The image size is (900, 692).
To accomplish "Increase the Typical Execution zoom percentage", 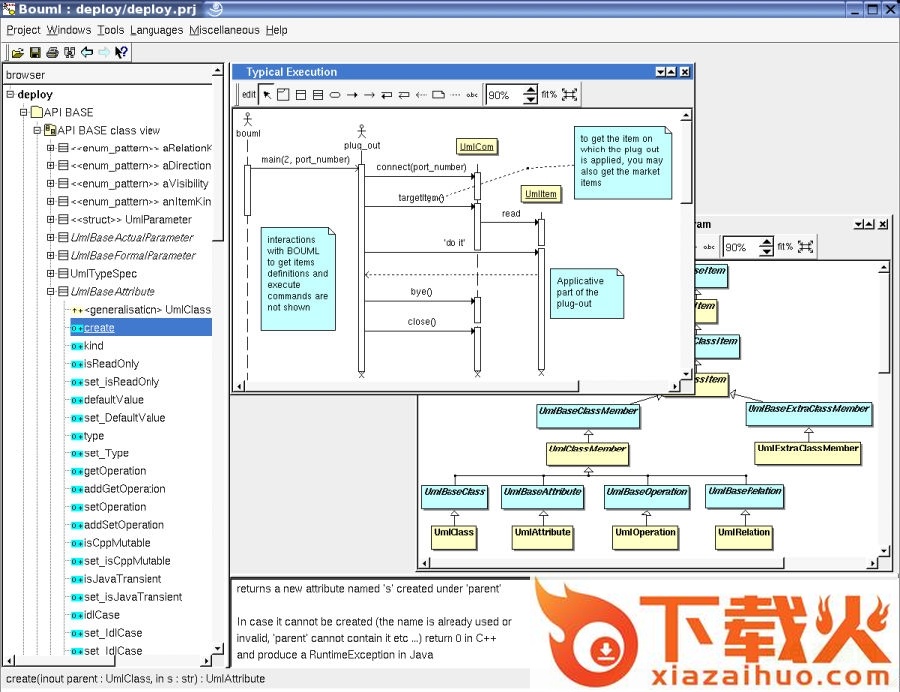I will 531,91.
